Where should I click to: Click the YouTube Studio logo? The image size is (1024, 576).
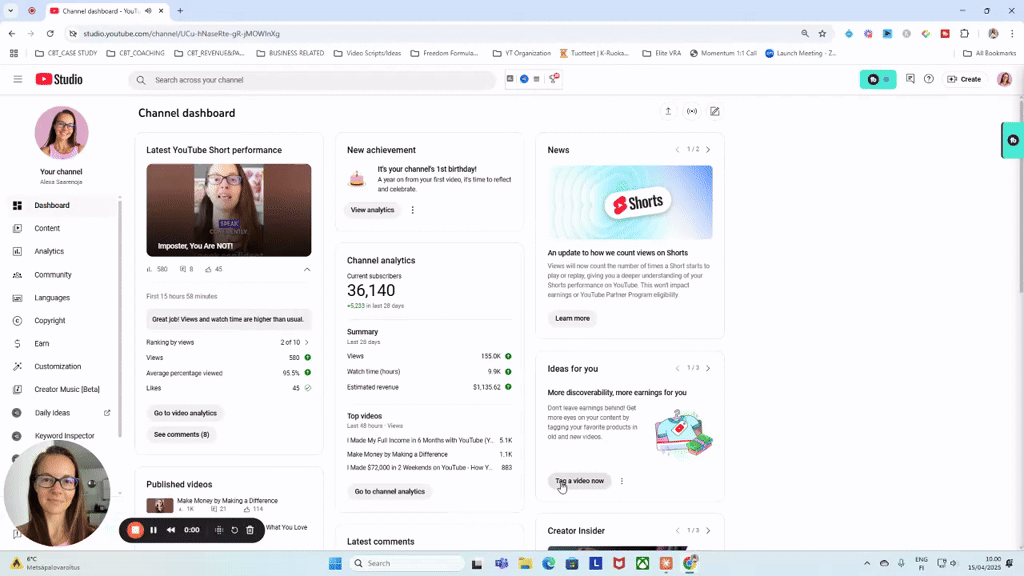[59, 79]
